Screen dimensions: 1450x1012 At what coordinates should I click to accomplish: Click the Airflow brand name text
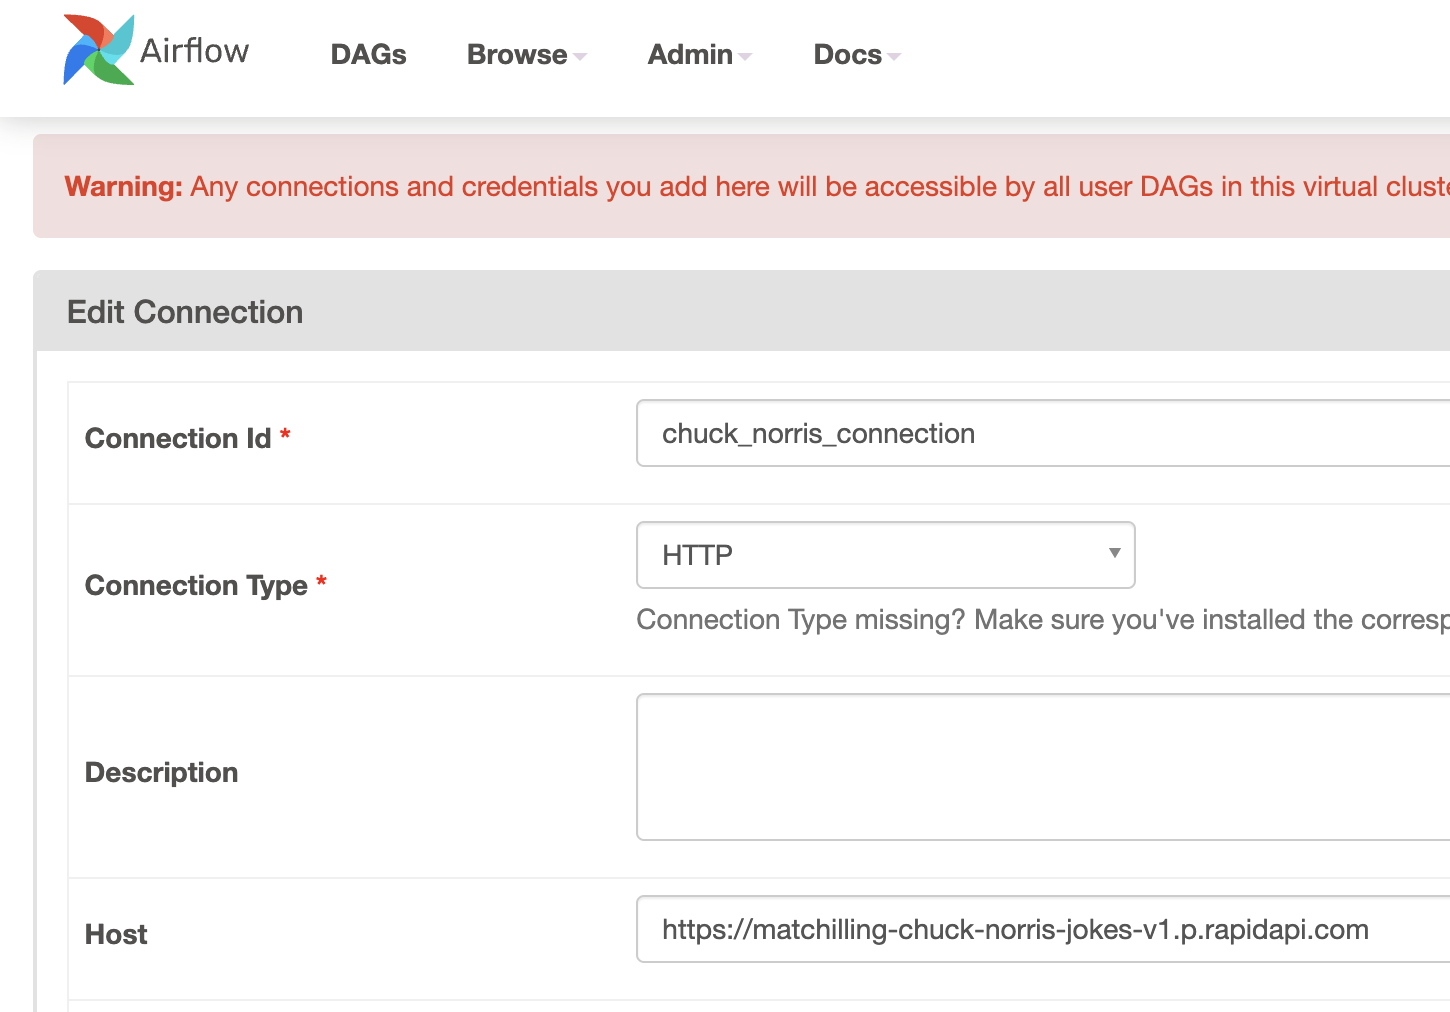194,51
